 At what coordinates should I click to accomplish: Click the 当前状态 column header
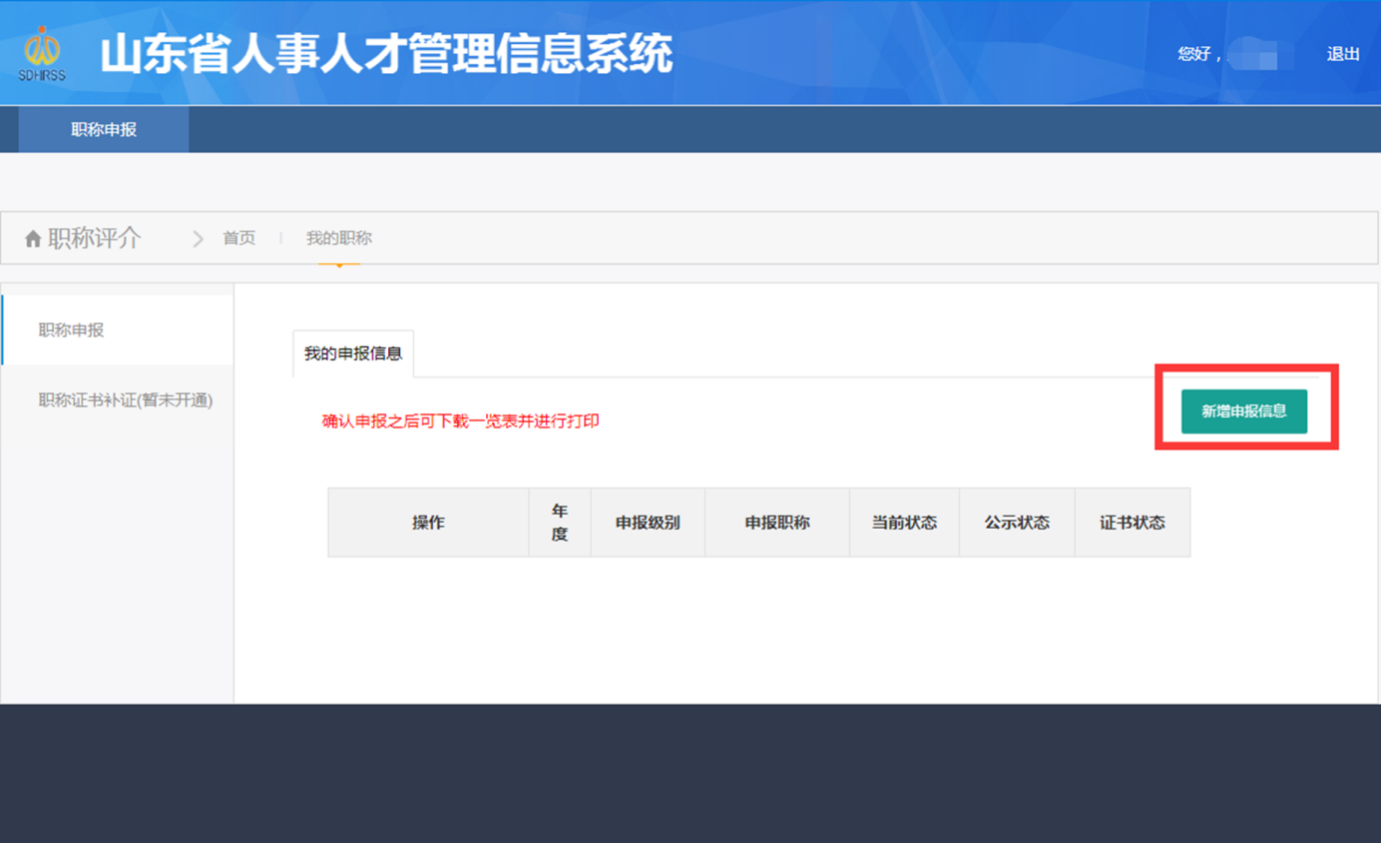(904, 522)
